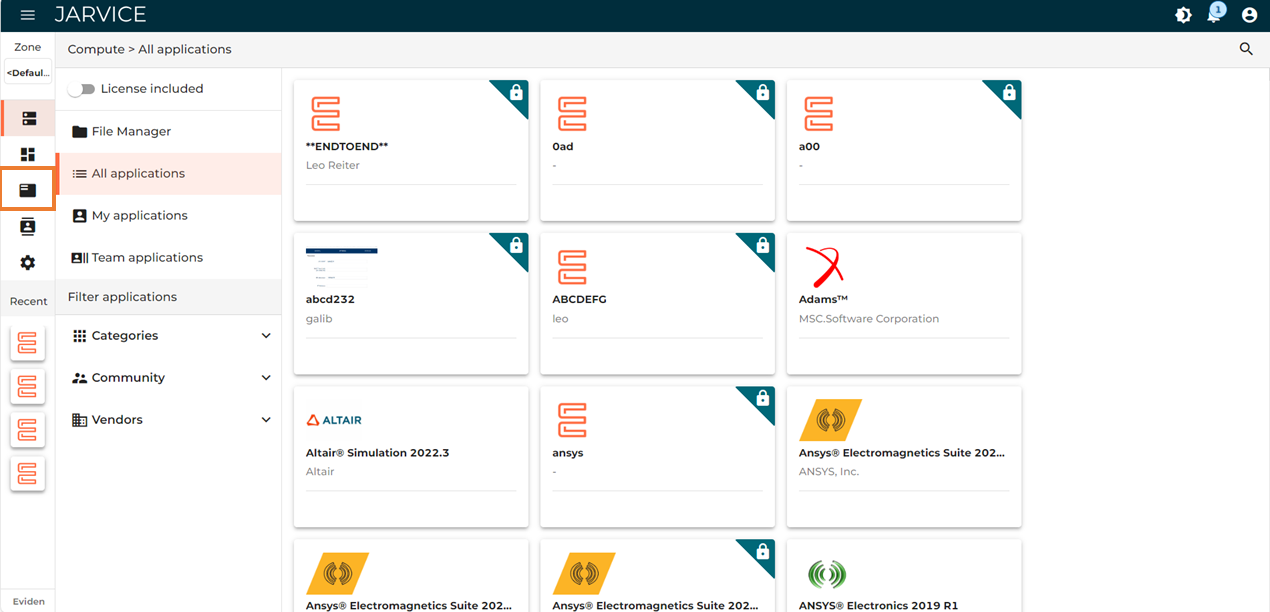The height and width of the screenshot is (612, 1270).
Task: Click the lock badge on ansys card
Action: [763, 398]
